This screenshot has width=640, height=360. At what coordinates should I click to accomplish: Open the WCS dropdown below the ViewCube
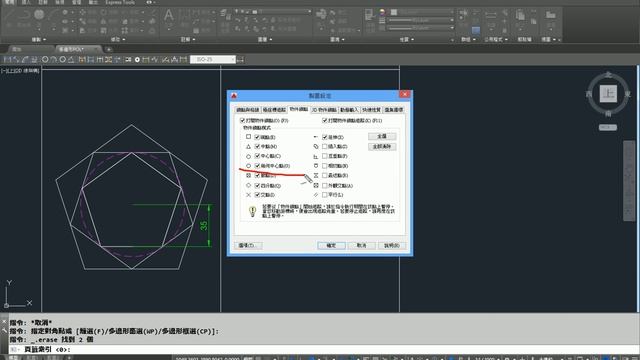click(x=608, y=127)
